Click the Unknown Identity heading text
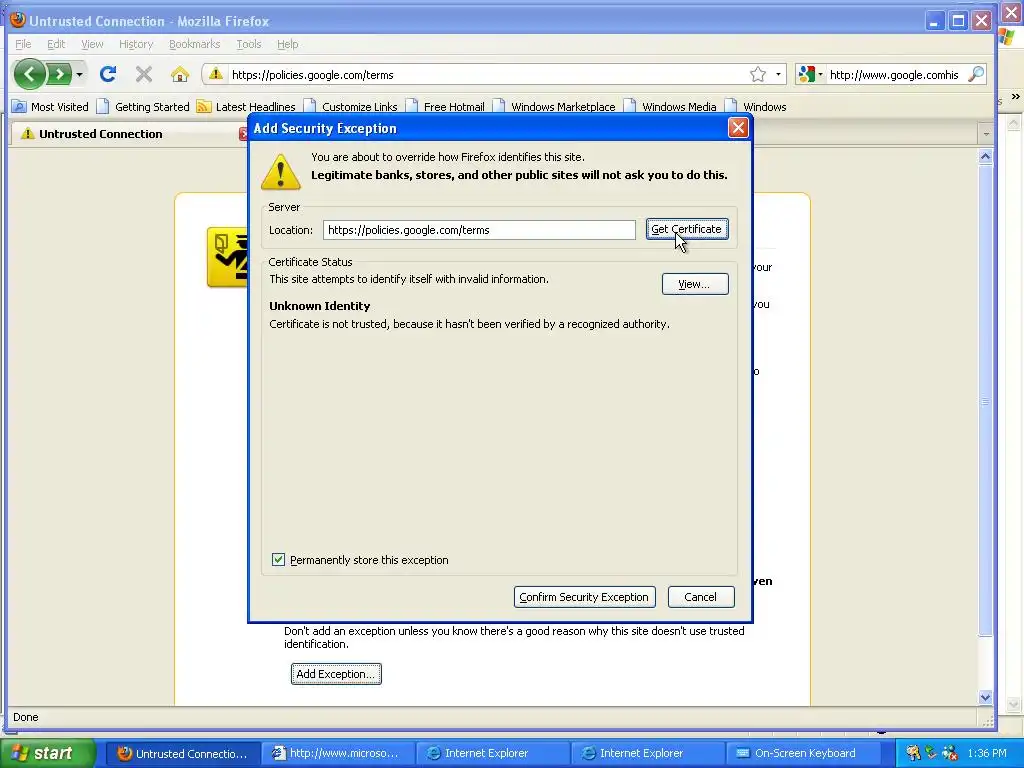The width and height of the screenshot is (1024, 768). point(319,306)
